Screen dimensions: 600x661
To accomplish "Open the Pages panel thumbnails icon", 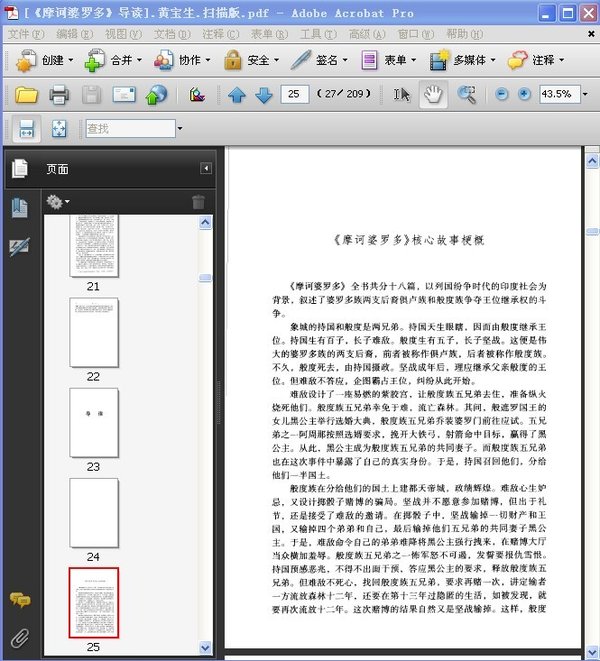I will click(x=20, y=169).
